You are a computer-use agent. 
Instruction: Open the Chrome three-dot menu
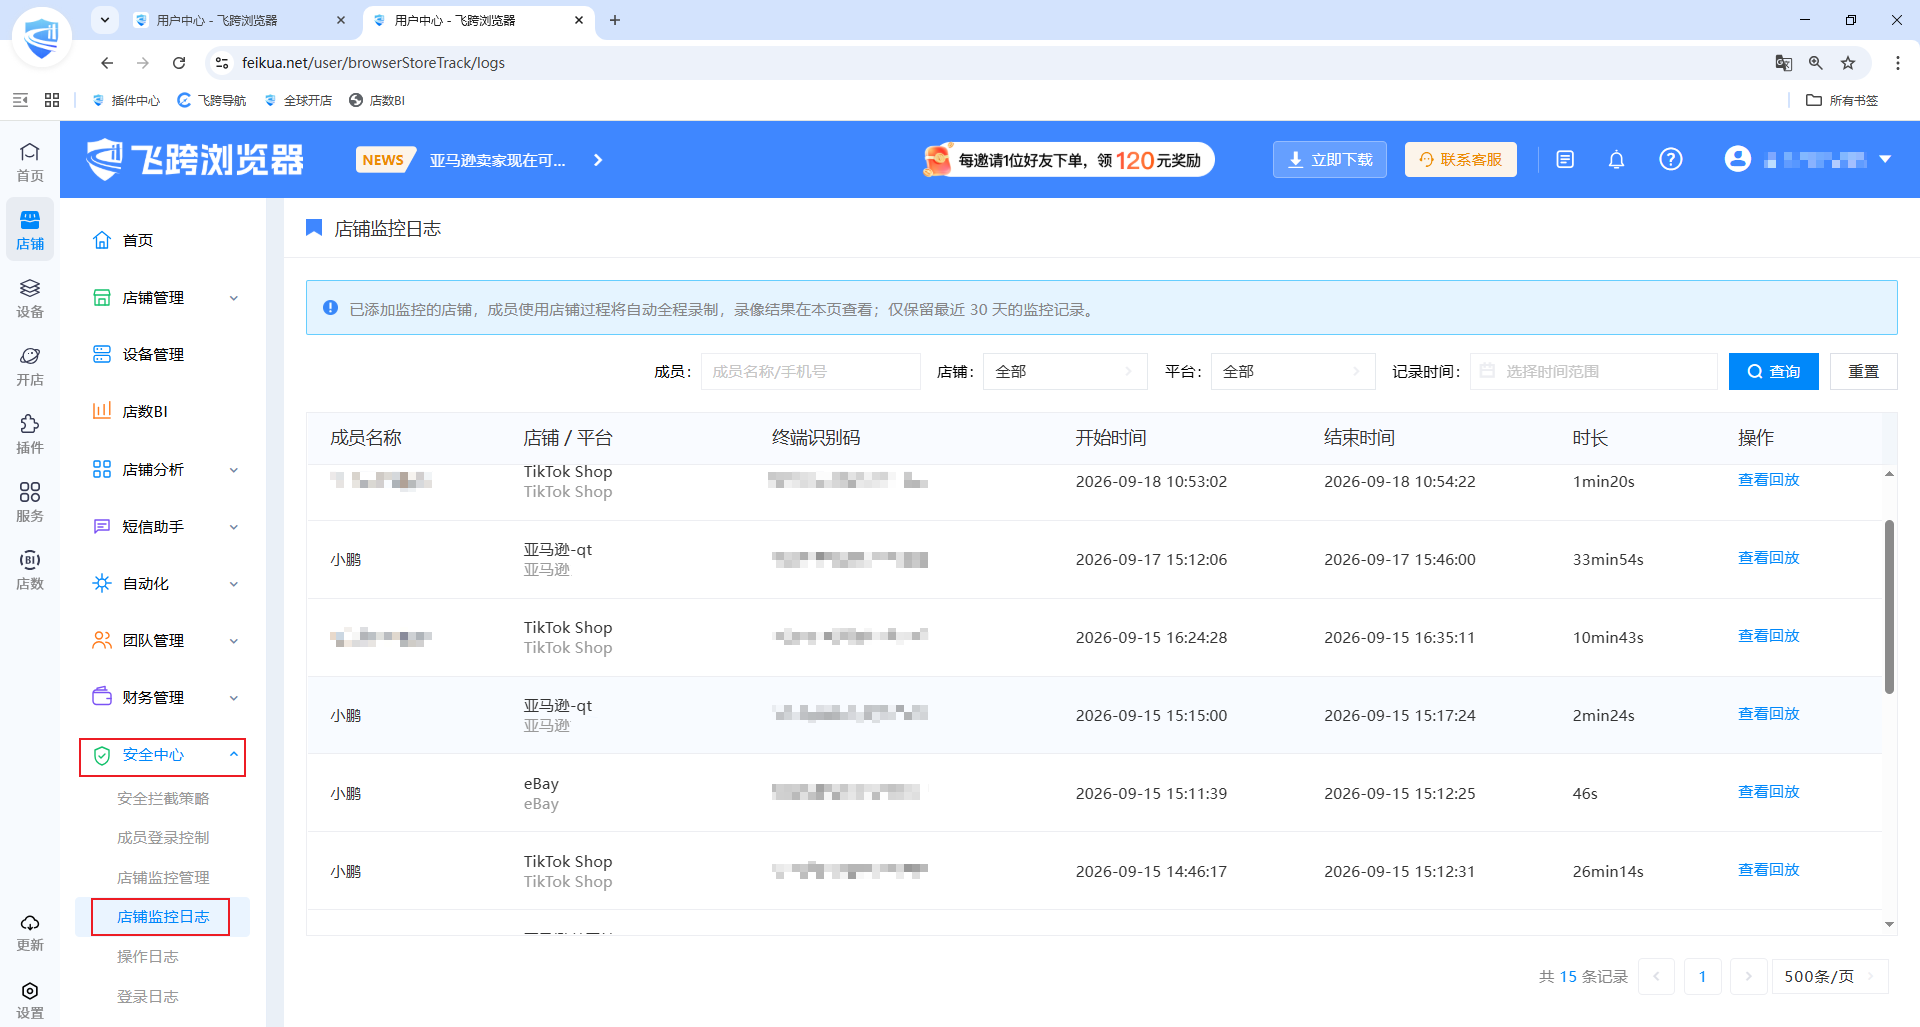(1897, 63)
